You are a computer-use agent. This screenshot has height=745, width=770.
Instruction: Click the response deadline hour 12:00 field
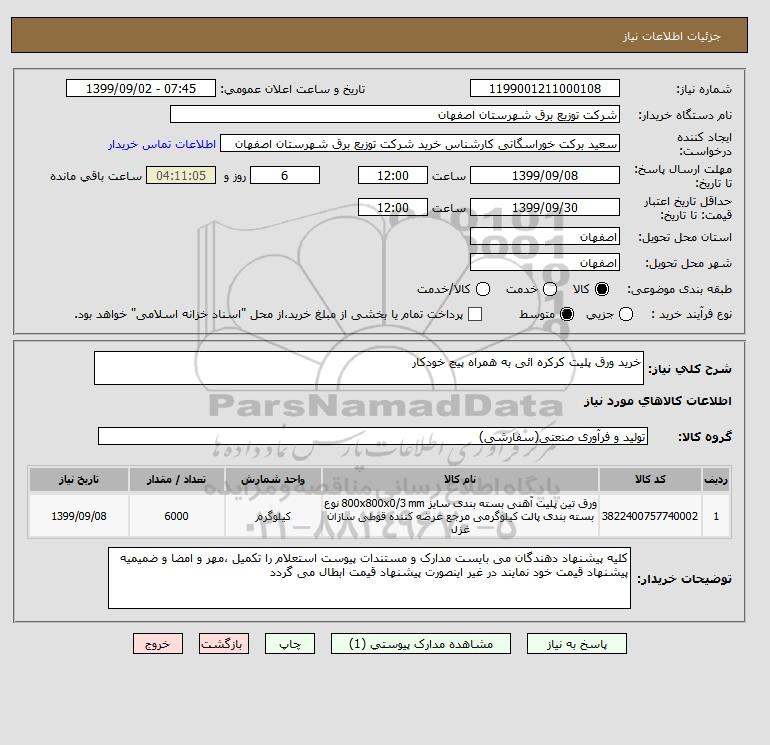pos(393,175)
